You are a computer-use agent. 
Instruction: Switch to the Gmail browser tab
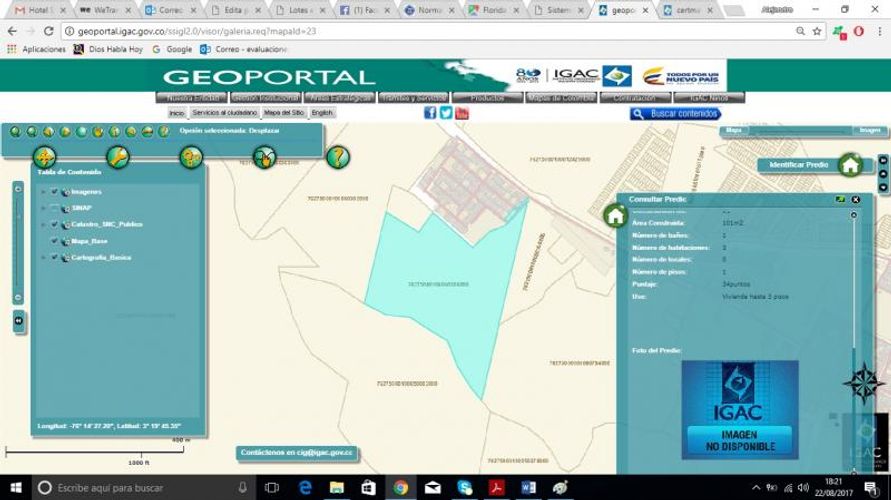pos(40,10)
